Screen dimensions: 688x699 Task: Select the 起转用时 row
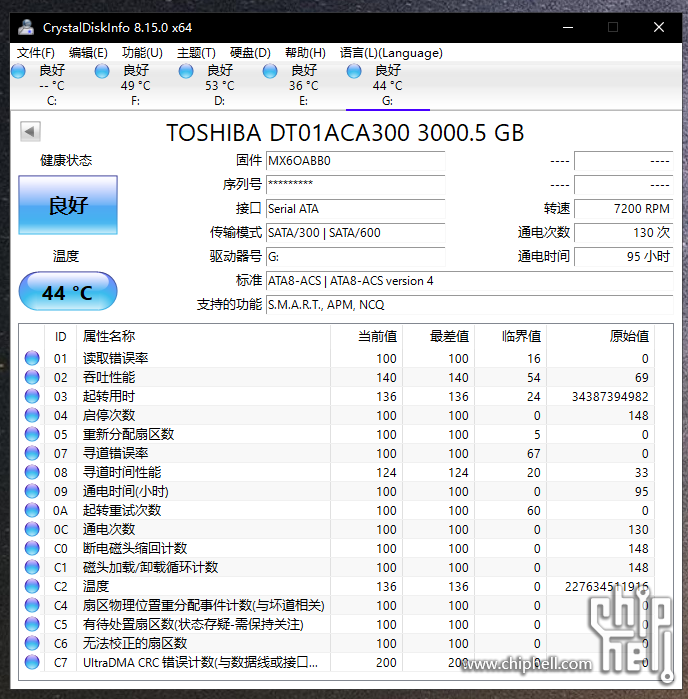337,396
